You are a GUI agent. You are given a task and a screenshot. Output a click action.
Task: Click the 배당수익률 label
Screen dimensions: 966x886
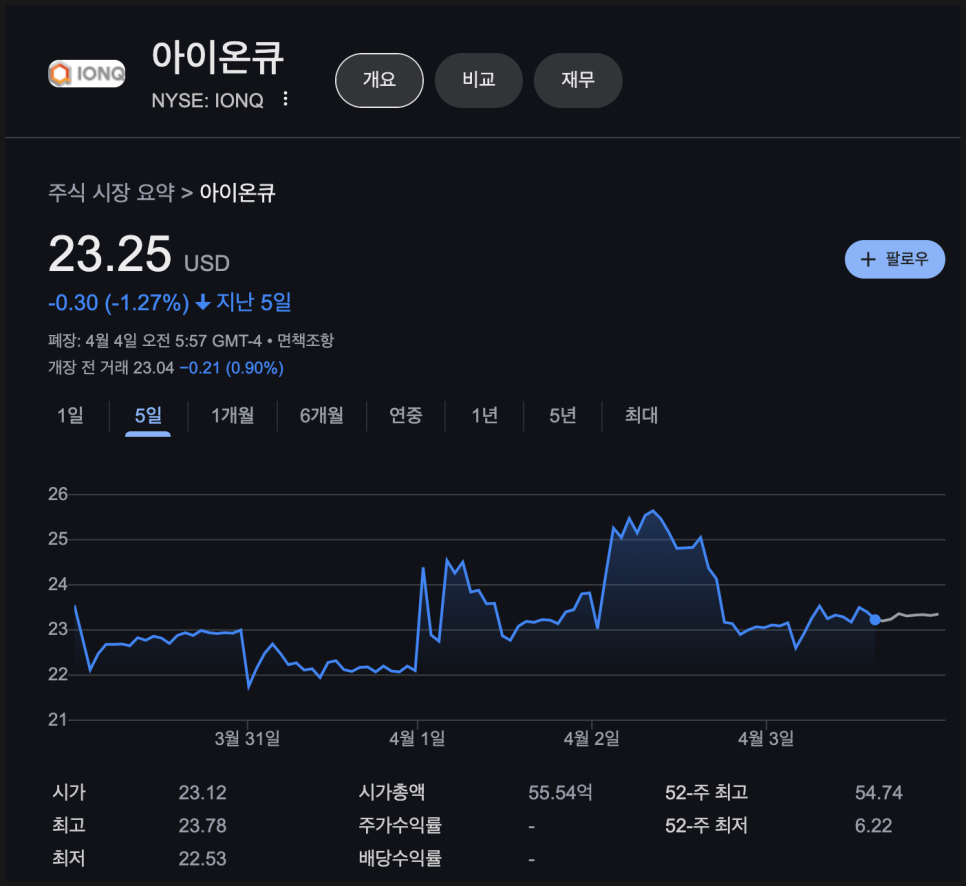[400, 858]
